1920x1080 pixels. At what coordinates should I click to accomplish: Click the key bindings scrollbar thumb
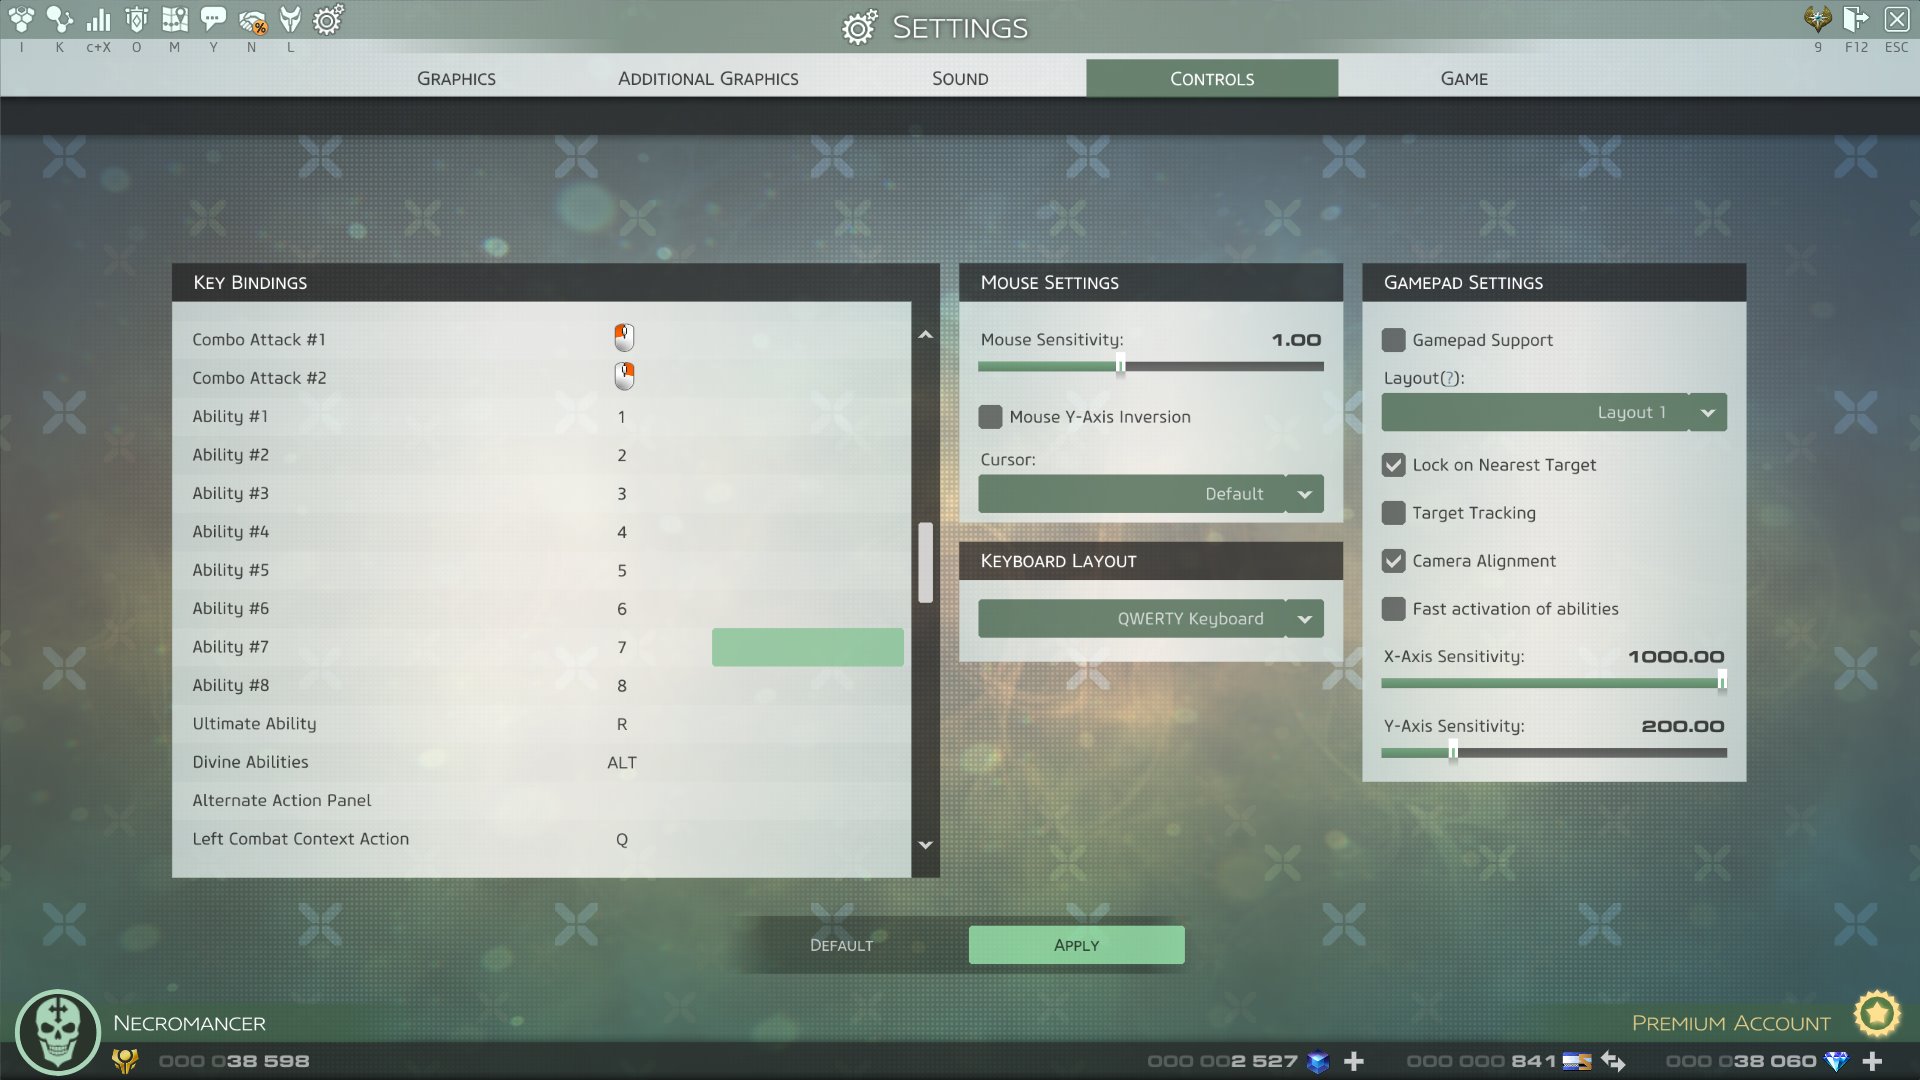coord(925,562)
